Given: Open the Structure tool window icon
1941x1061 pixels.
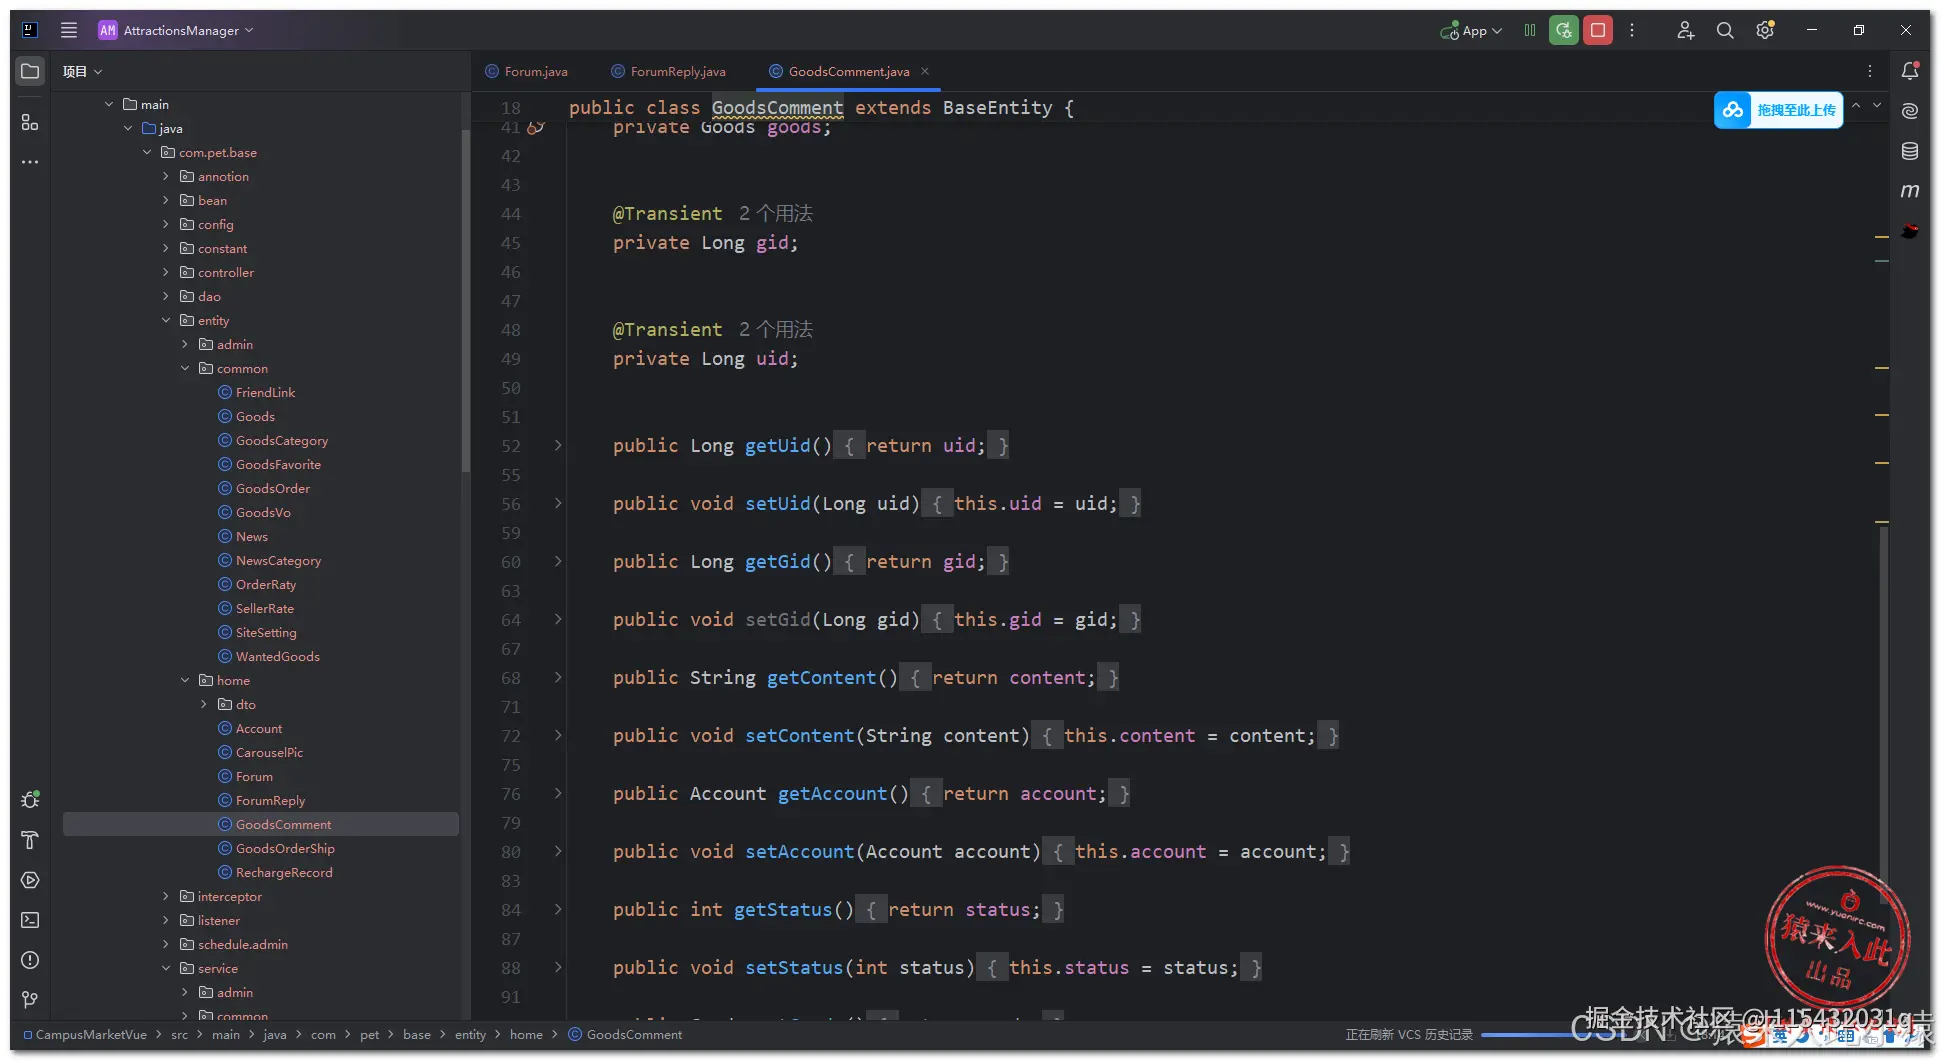Looking at the screenshot, I should [x=30, y=122].
